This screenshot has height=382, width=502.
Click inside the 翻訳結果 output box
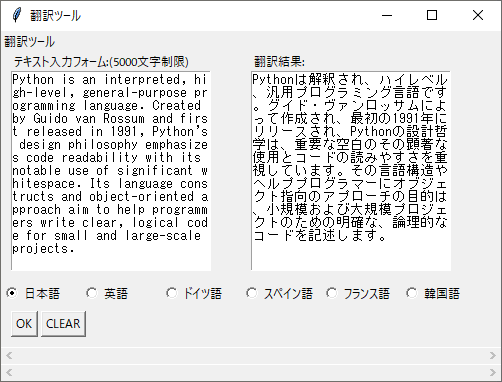click(351, 171)
